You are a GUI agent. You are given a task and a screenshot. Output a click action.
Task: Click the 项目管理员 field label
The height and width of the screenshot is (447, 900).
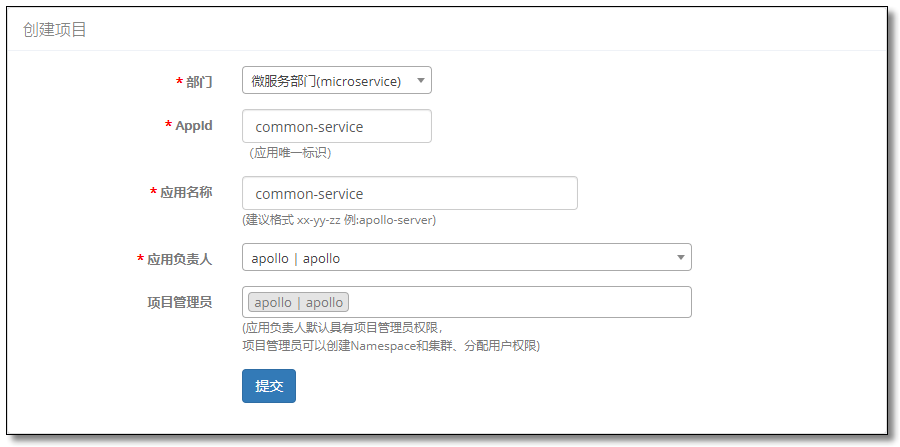point(180,303)
